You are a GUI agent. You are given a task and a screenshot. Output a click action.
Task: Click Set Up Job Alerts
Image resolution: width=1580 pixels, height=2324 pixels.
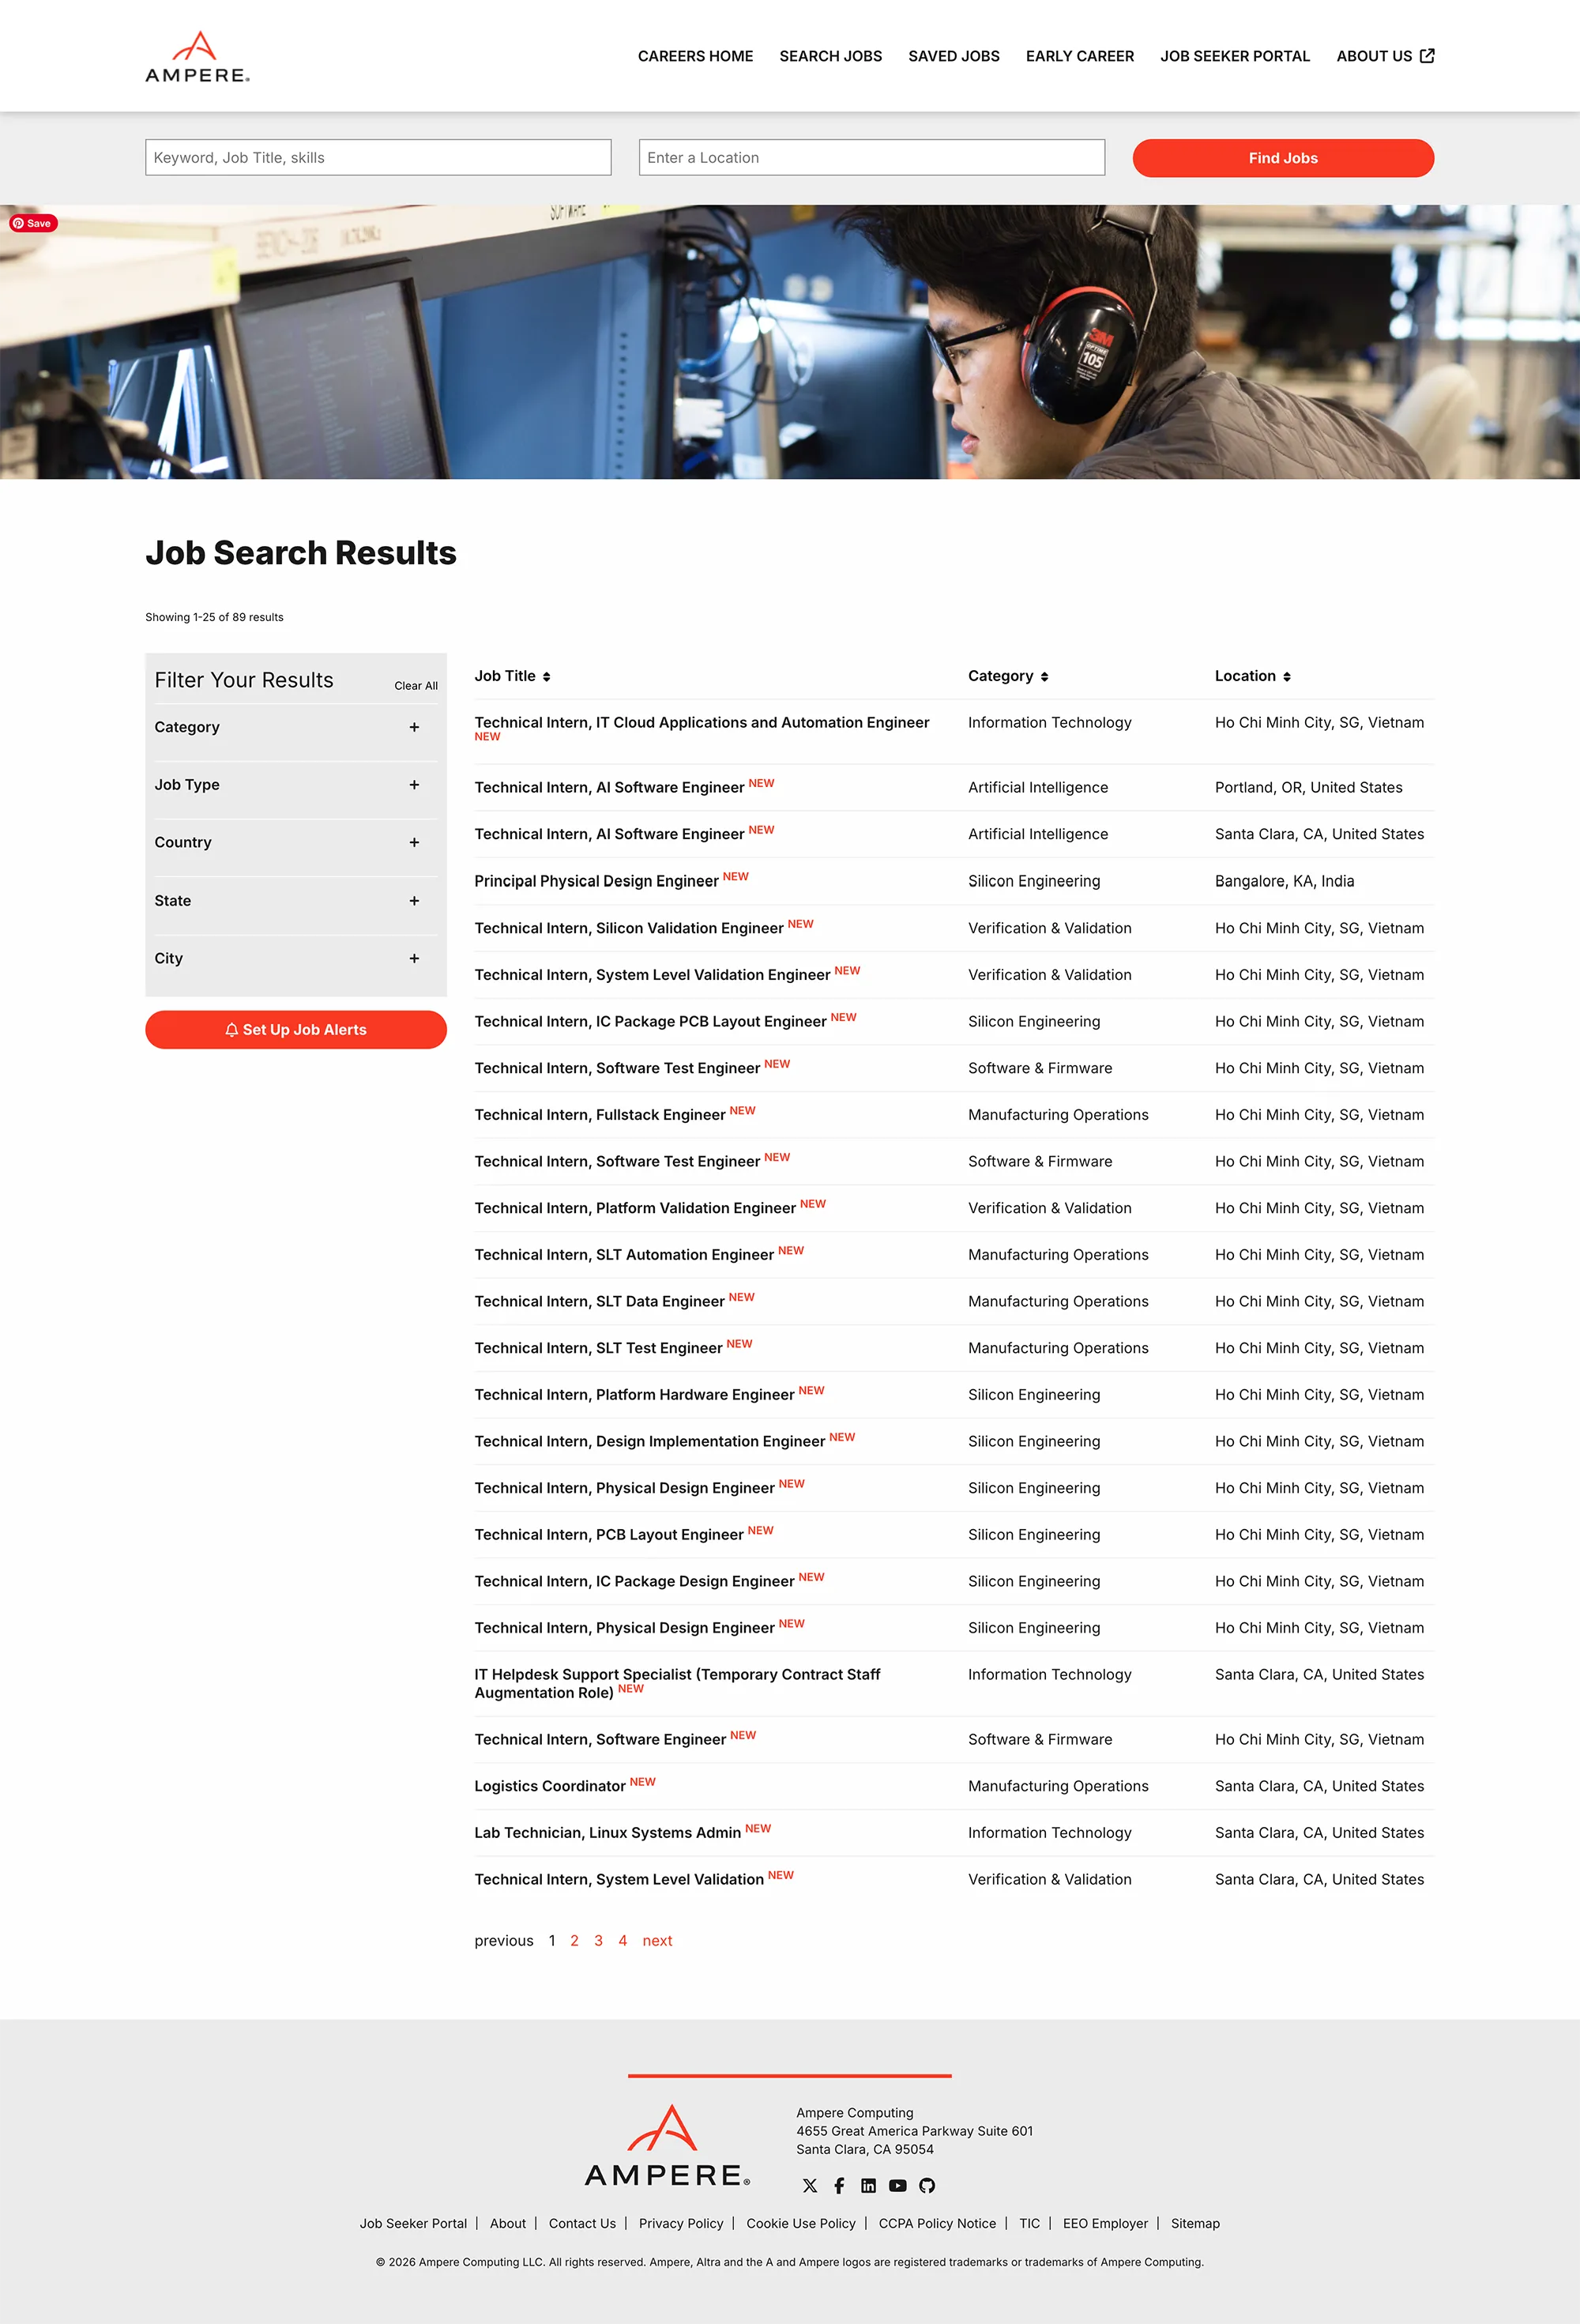click(x=296, y=1029)
